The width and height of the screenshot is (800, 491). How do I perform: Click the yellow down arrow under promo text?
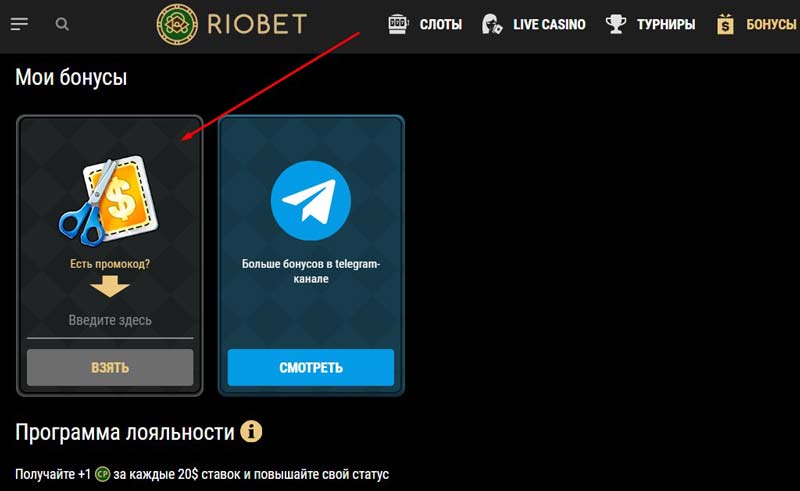pyautogui.click(x=110, y=286)
